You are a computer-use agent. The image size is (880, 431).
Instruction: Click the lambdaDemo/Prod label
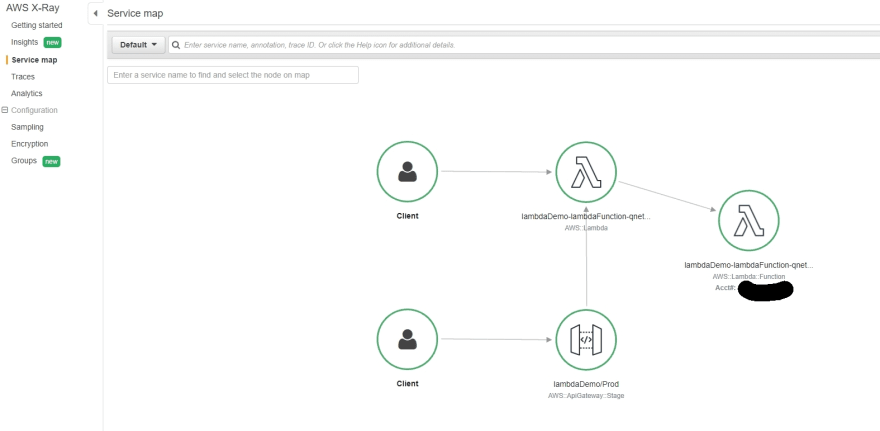[586, 384]
